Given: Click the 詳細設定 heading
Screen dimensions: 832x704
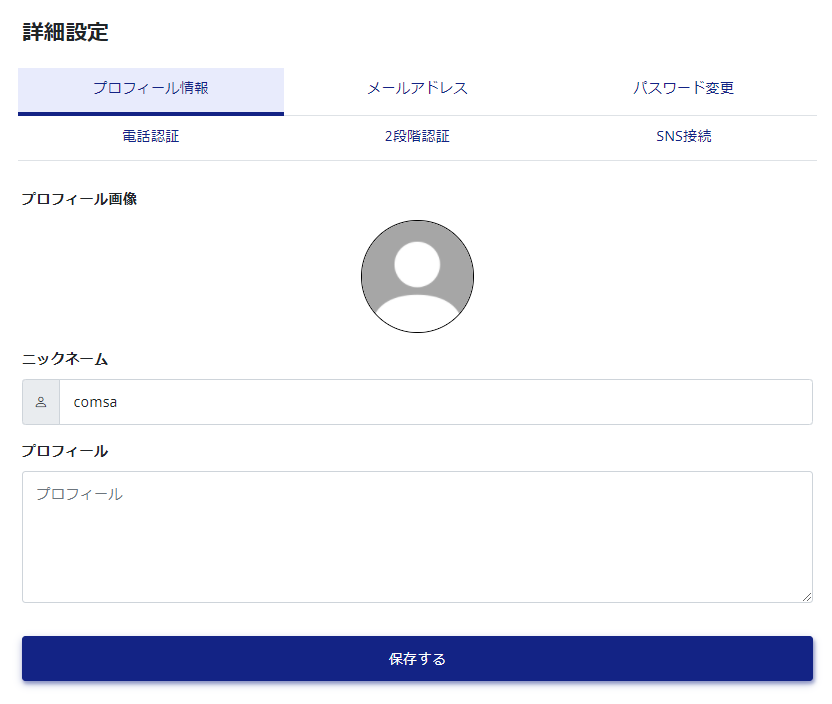Looking at the screenshot, I should click(x=65, y=32).
